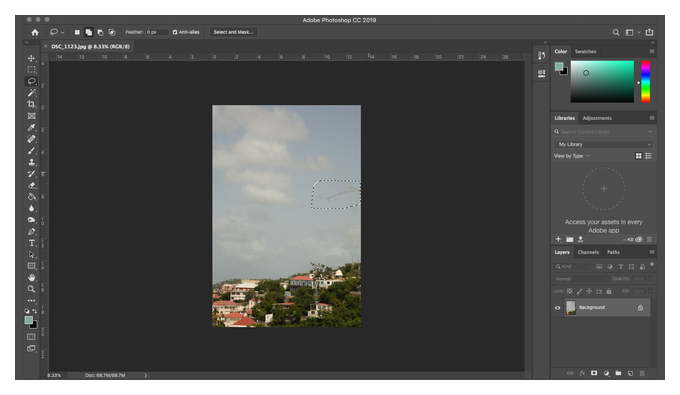Select the Frame tool
This screenshot has width=680, height=395.
tap(32, 116)
